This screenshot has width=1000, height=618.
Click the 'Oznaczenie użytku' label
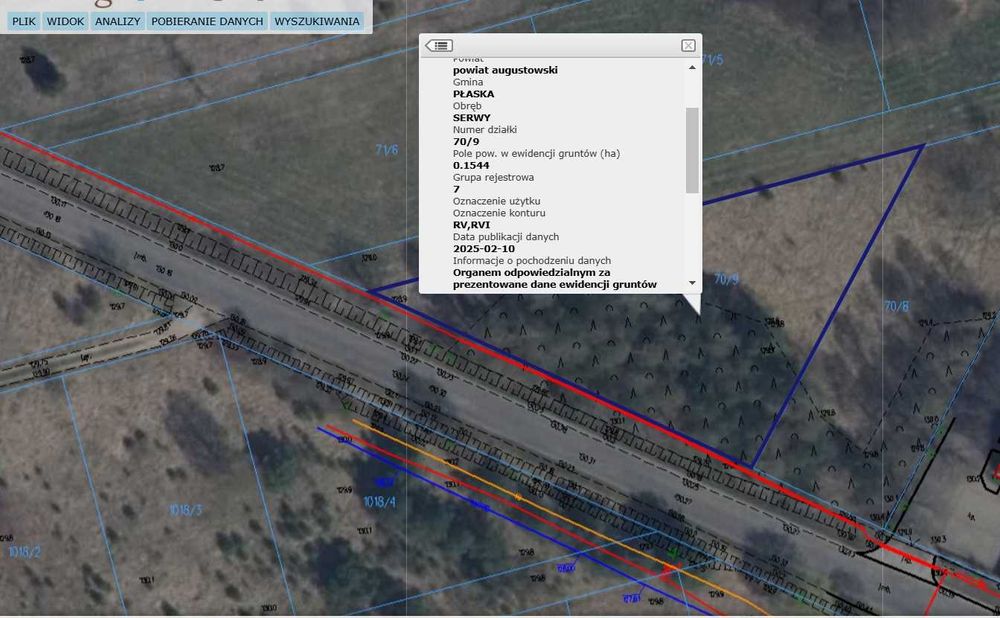click(497, 201)
